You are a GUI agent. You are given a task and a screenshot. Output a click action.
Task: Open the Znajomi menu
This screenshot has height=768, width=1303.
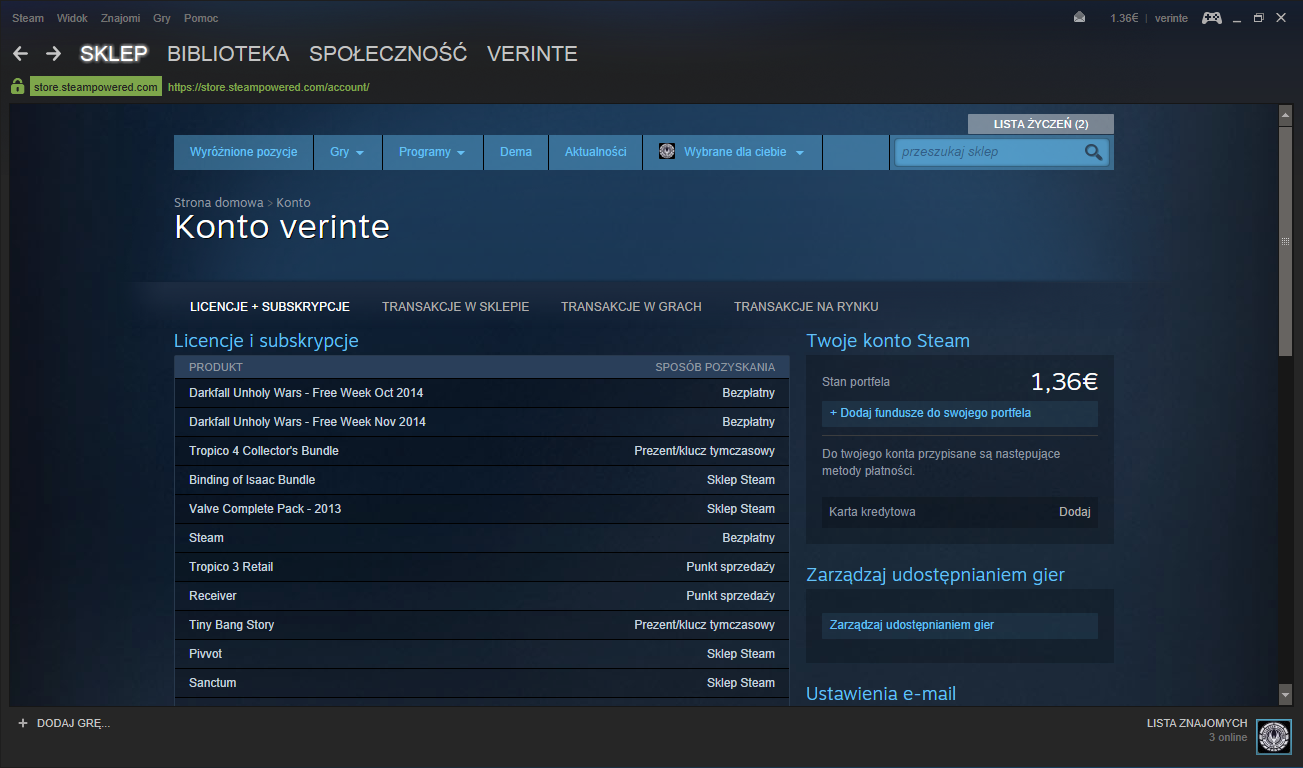[120, 18]
